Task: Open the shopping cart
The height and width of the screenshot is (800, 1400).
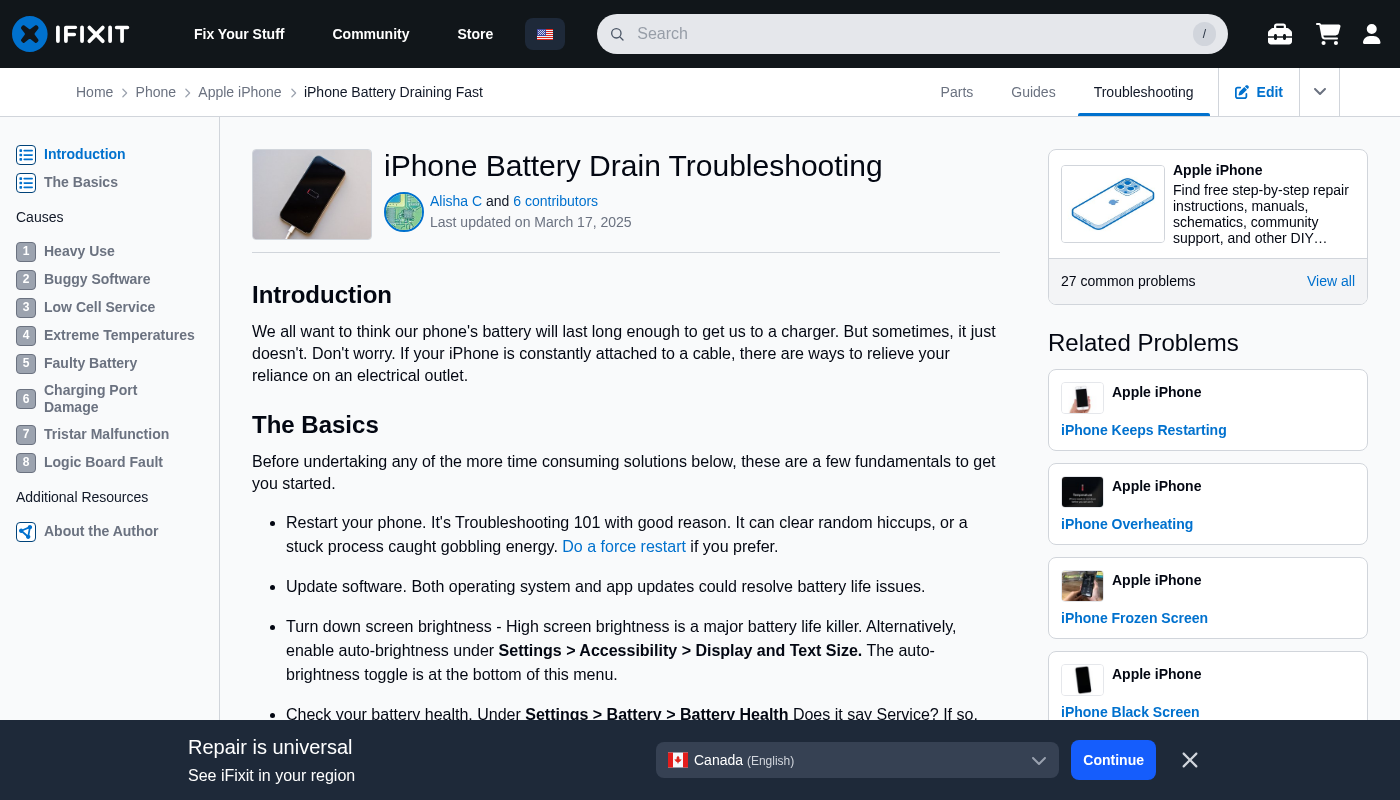Action: (x=1328, y=34)
